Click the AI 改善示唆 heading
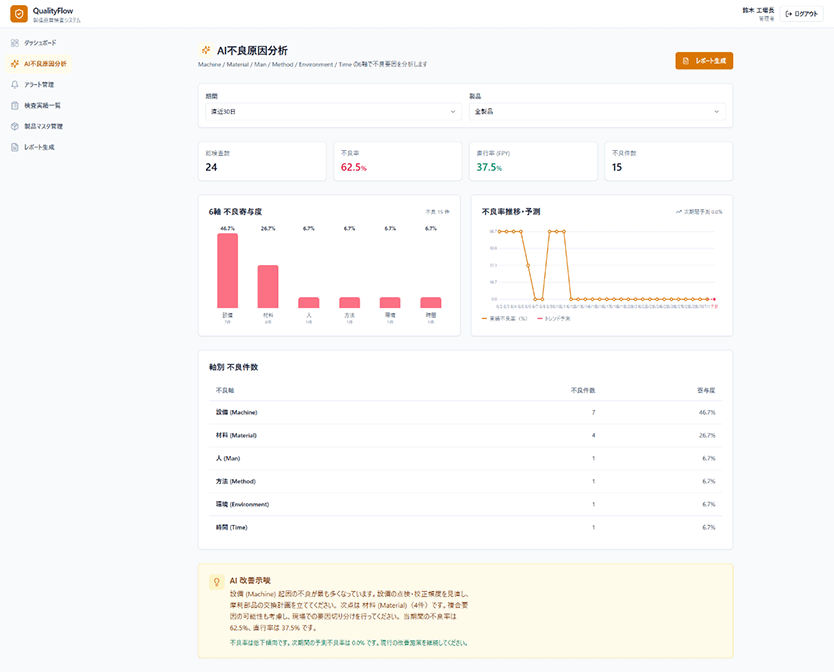Screen dimensions: 834x672 click(x=250, y=580)
